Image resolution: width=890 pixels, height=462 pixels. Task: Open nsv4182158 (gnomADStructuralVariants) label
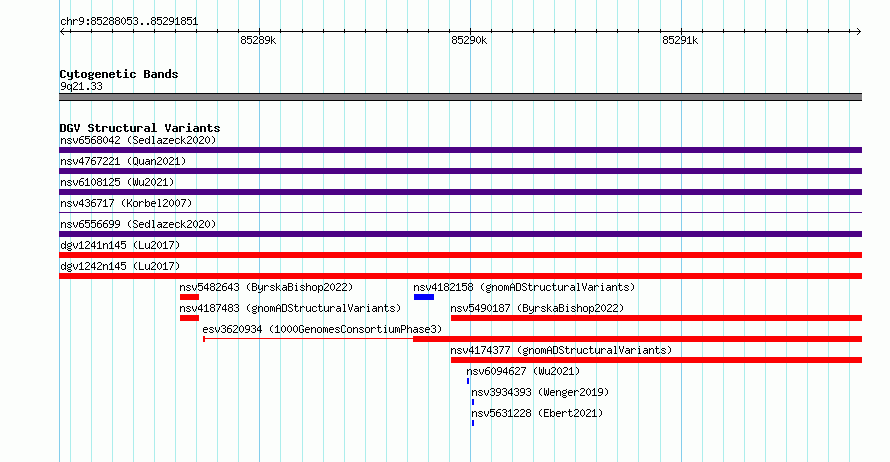pyautogui.click(x=524, y=287)
